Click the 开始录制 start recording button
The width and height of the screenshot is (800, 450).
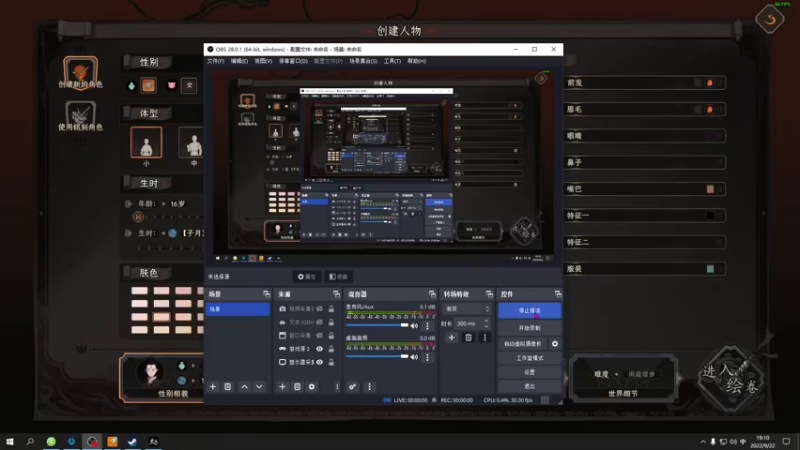tap(529, 328)
